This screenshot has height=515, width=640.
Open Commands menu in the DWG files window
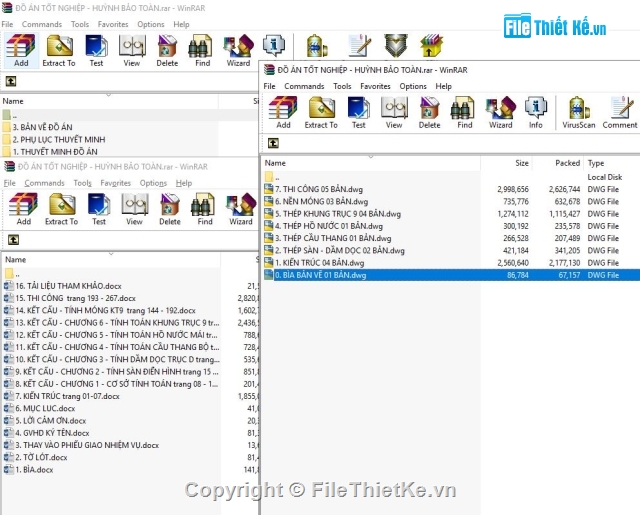point(304,86)
